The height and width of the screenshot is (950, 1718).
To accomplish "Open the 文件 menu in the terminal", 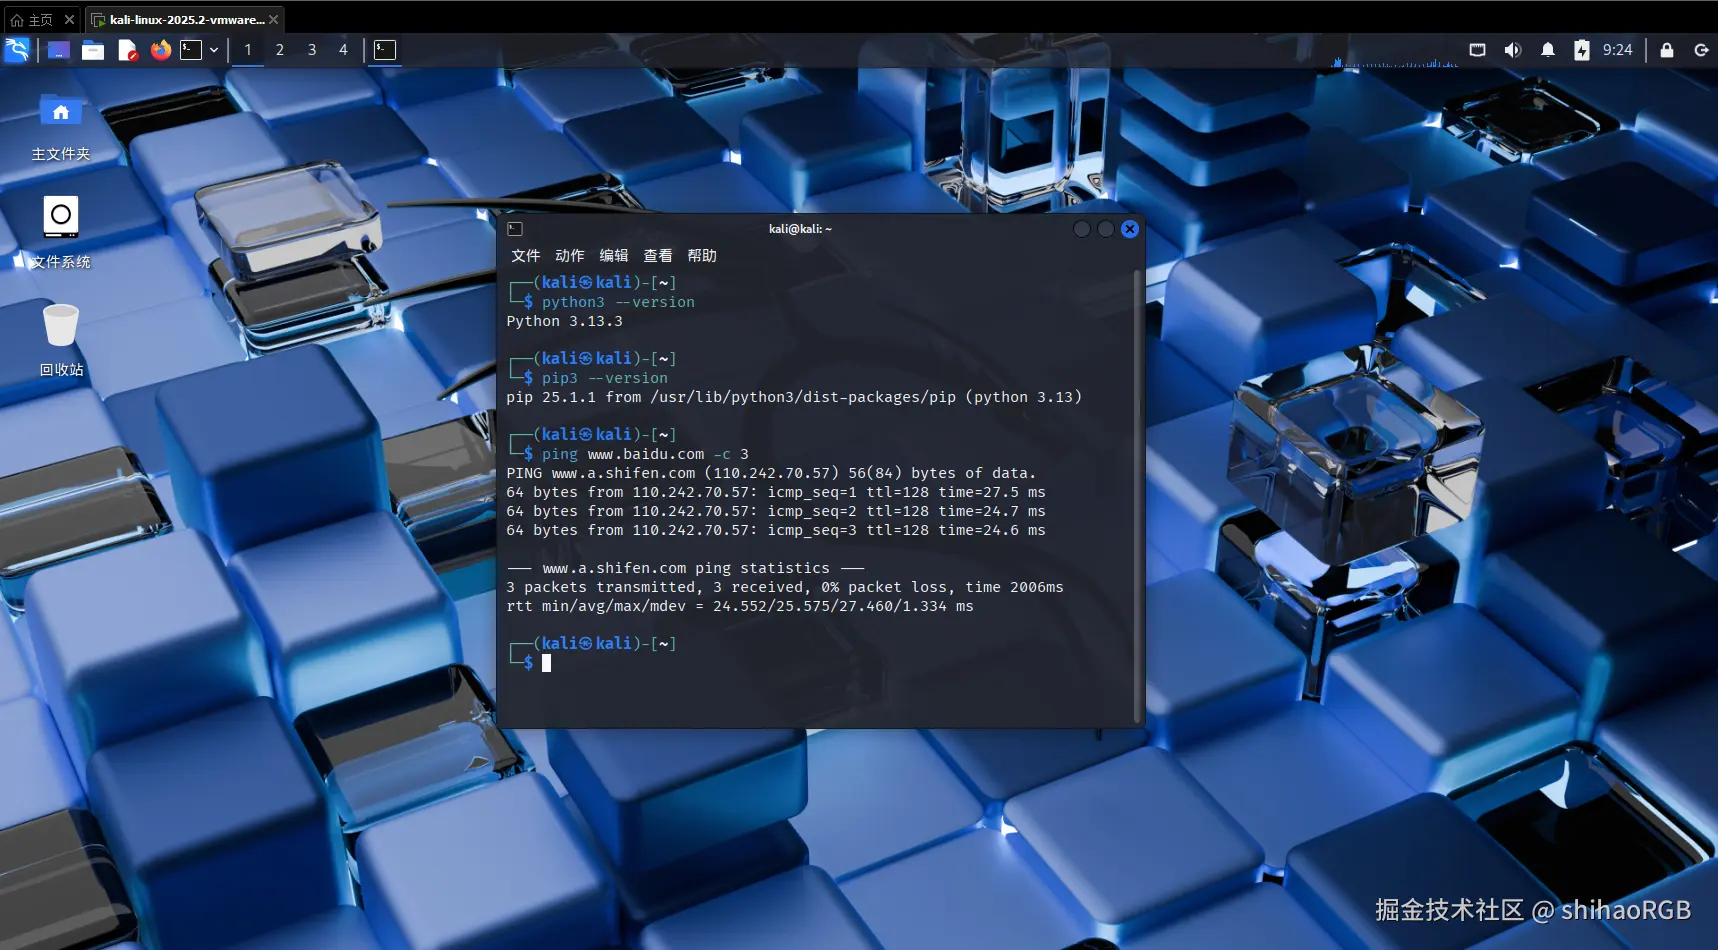I will click(525, 256).
